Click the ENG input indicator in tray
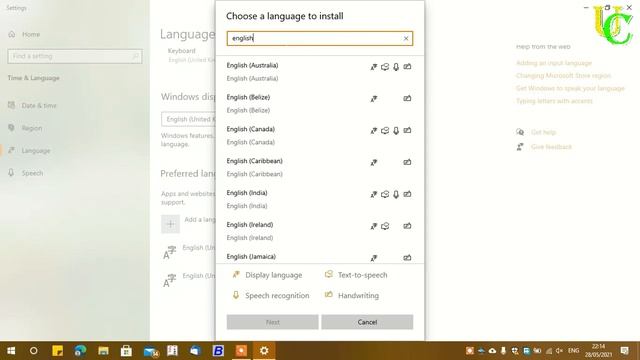The width and height of the screenshot is (640, 360). click(x=573, y=351)
